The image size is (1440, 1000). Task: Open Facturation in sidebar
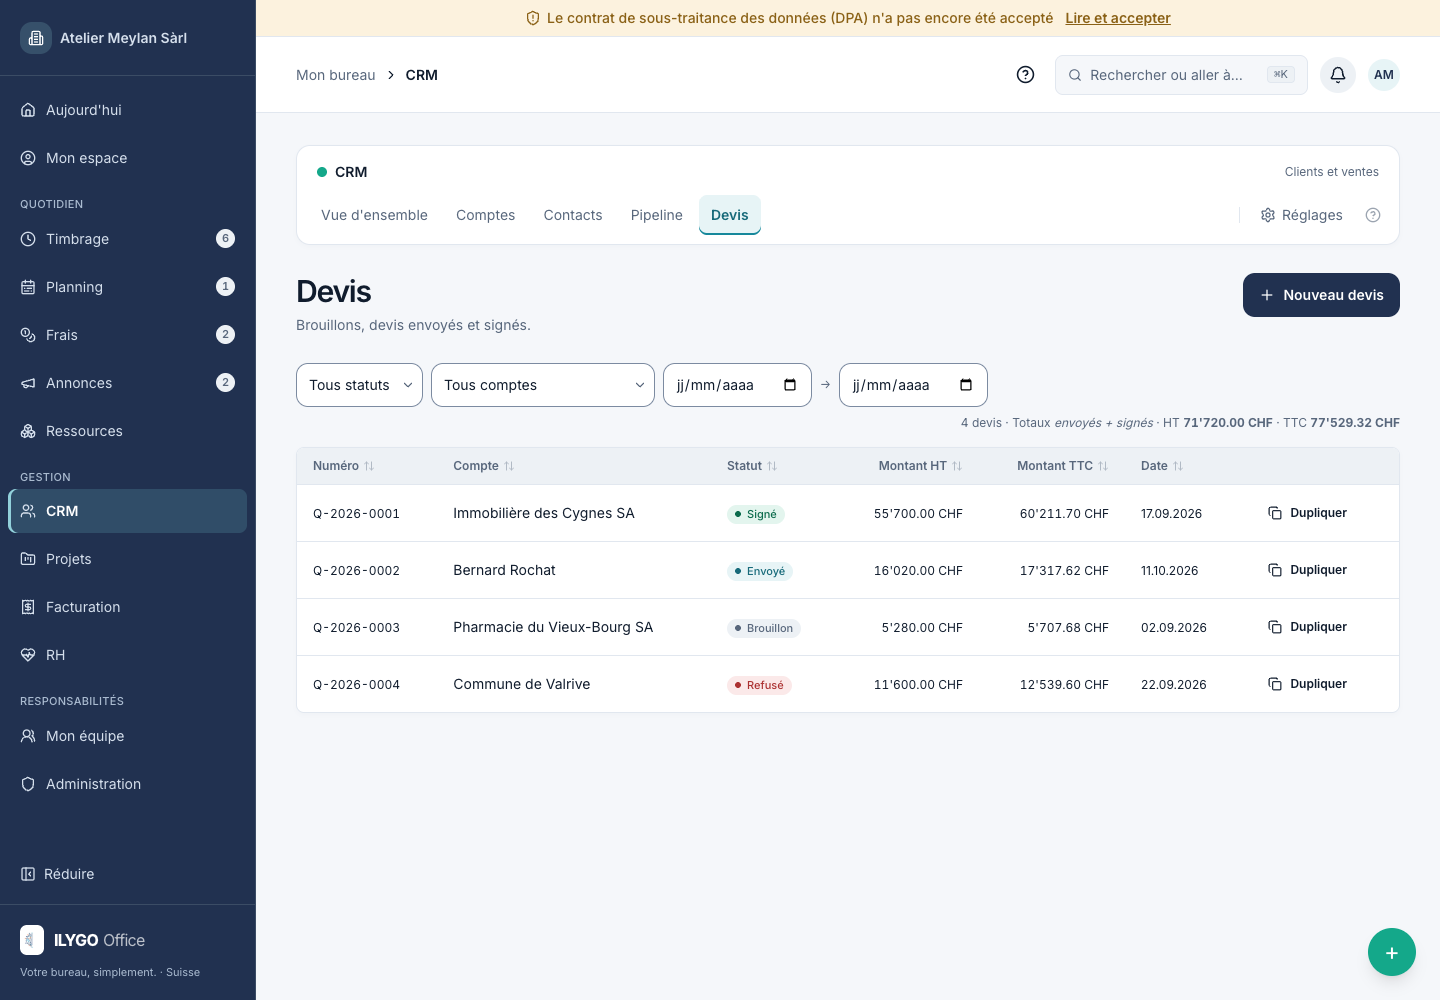[x=128, y=607]
